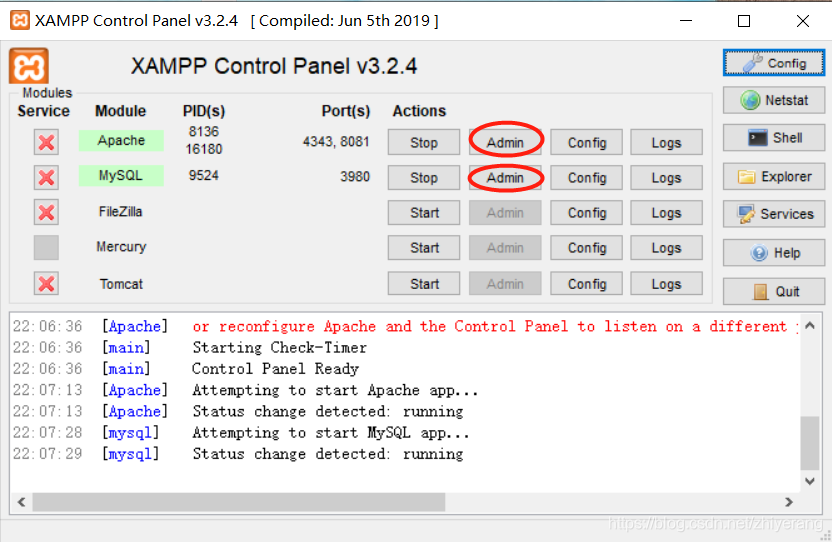
Task: Select the 'Control Panel Ready' log line
Action: coord(275,368)
